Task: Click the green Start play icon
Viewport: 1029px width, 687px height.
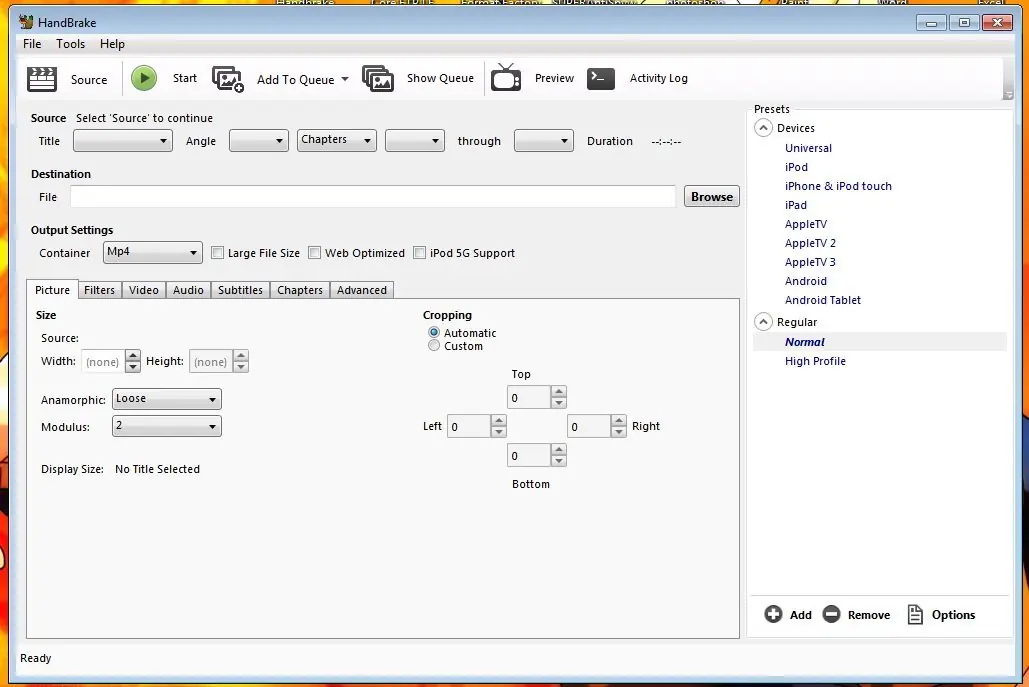Action: pos(144,78)
